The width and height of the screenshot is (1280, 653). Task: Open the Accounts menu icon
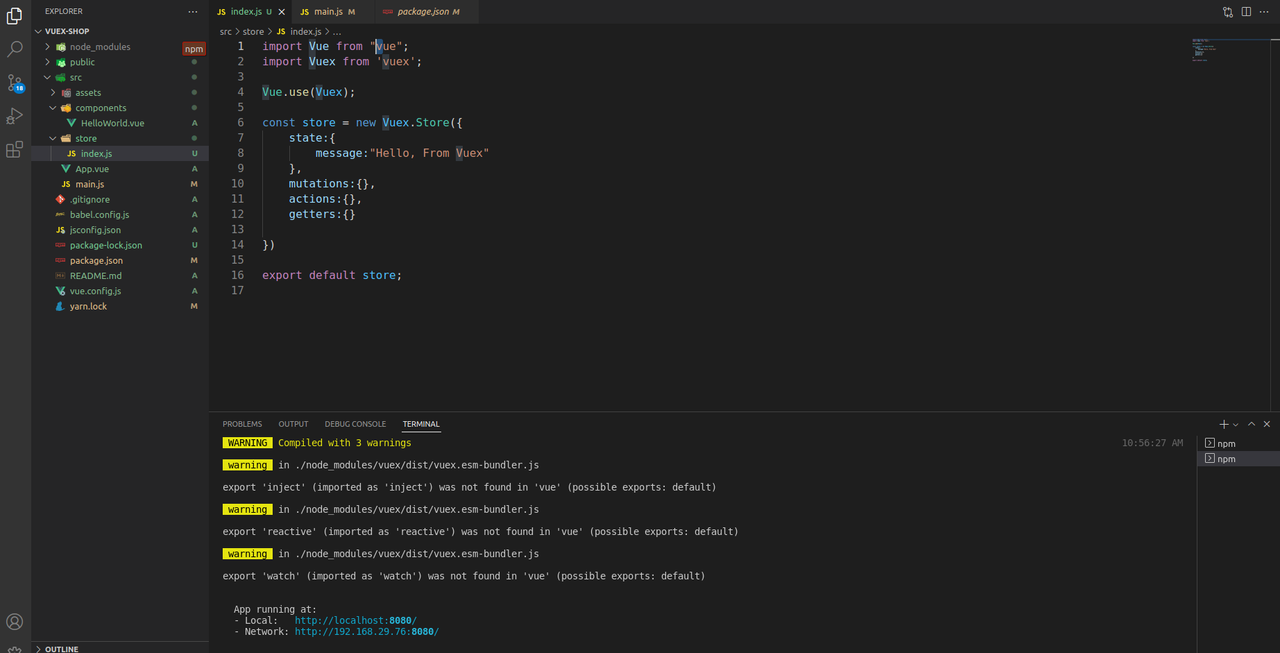pos(15,622)
